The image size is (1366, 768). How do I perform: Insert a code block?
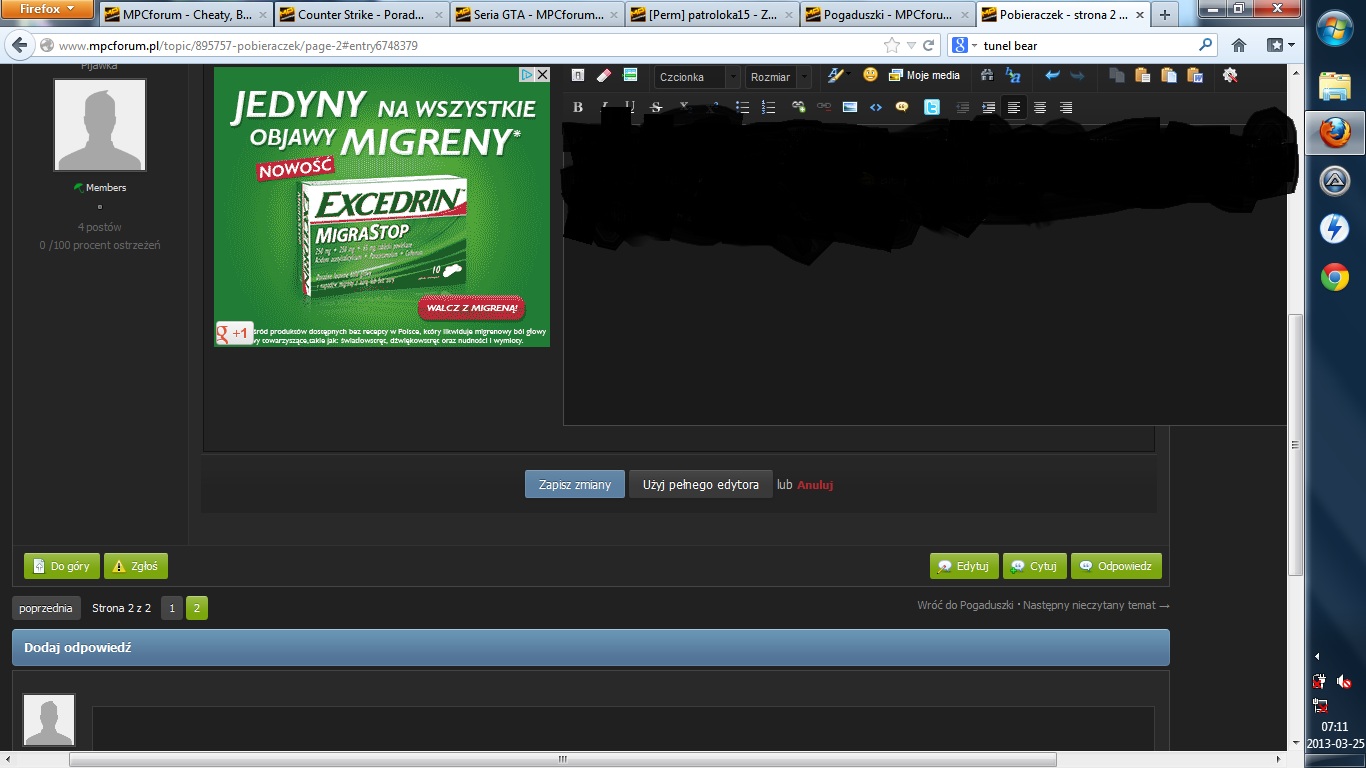tap(876, 108)
